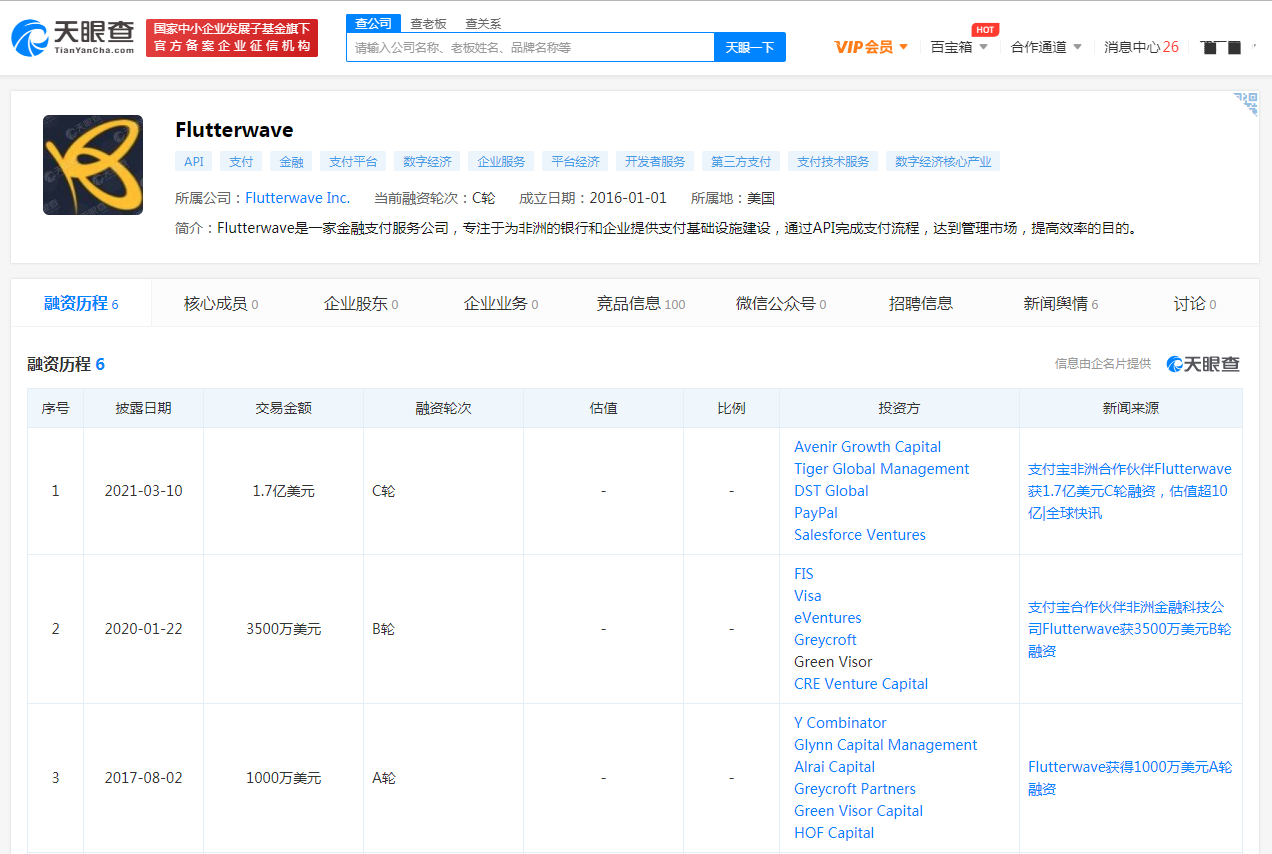
Task: Open CRE Venture Capital investor link
Action: click(861, 684)
